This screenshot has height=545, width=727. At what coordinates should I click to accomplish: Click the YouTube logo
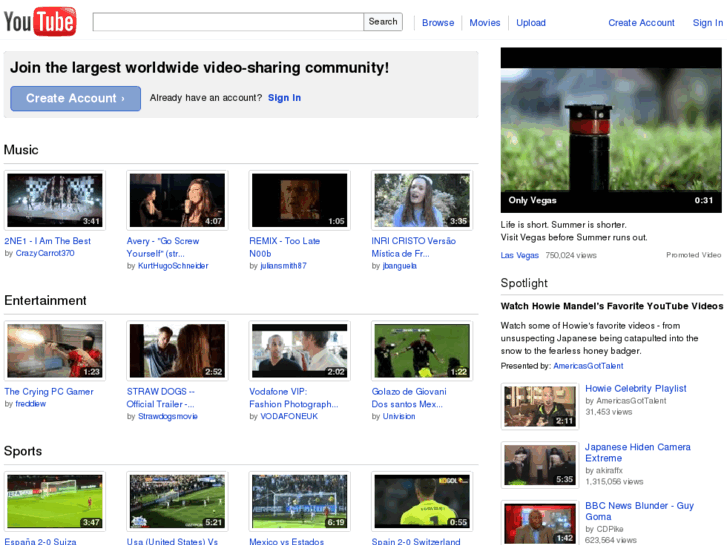click(40, 21)
